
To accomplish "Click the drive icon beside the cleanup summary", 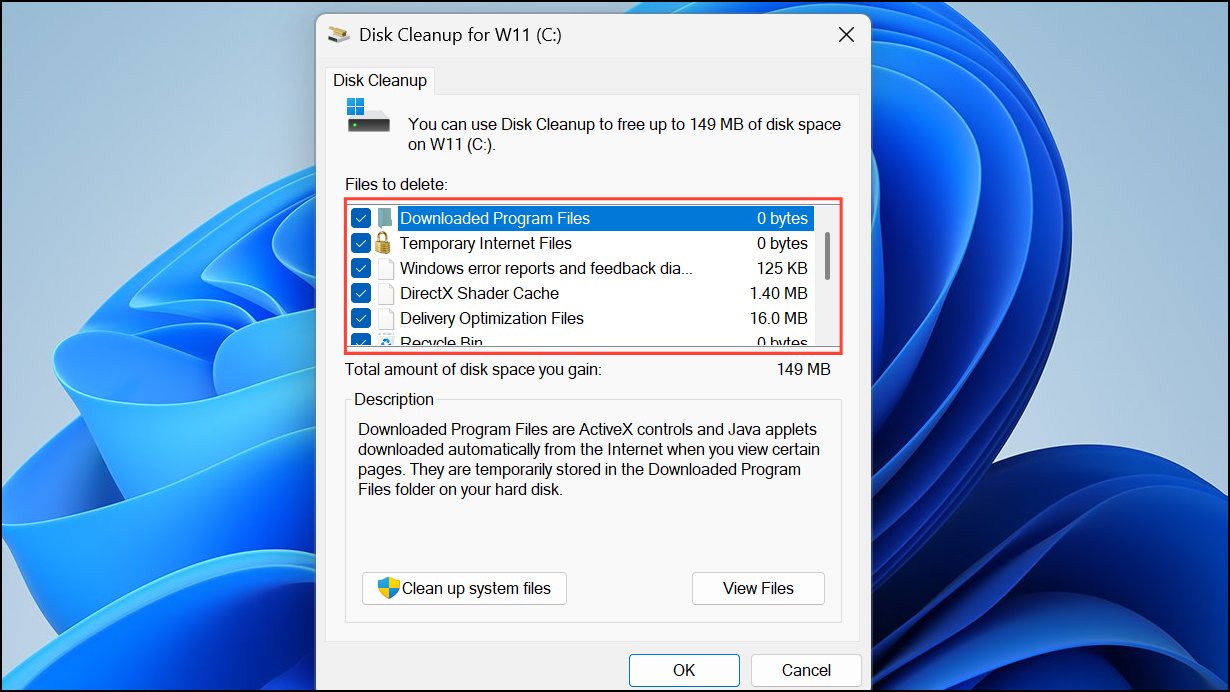I will tap(368, 116).
